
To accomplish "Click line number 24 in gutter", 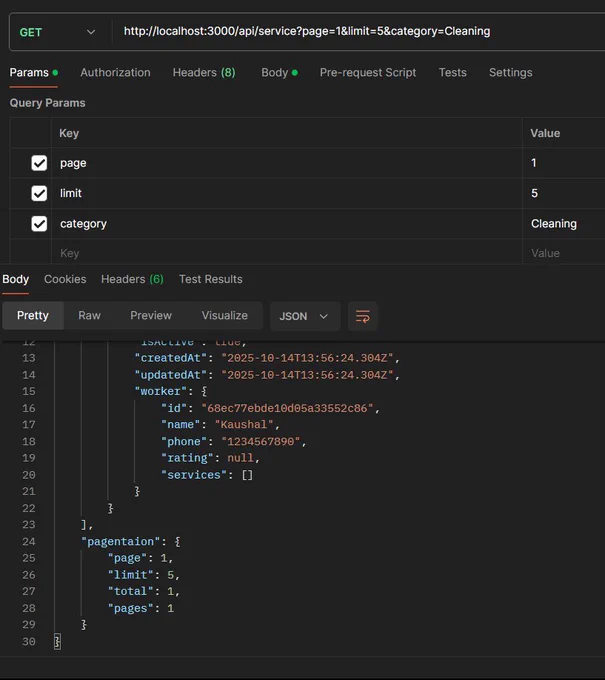I will pyautogui.click(x=29, y=542).
